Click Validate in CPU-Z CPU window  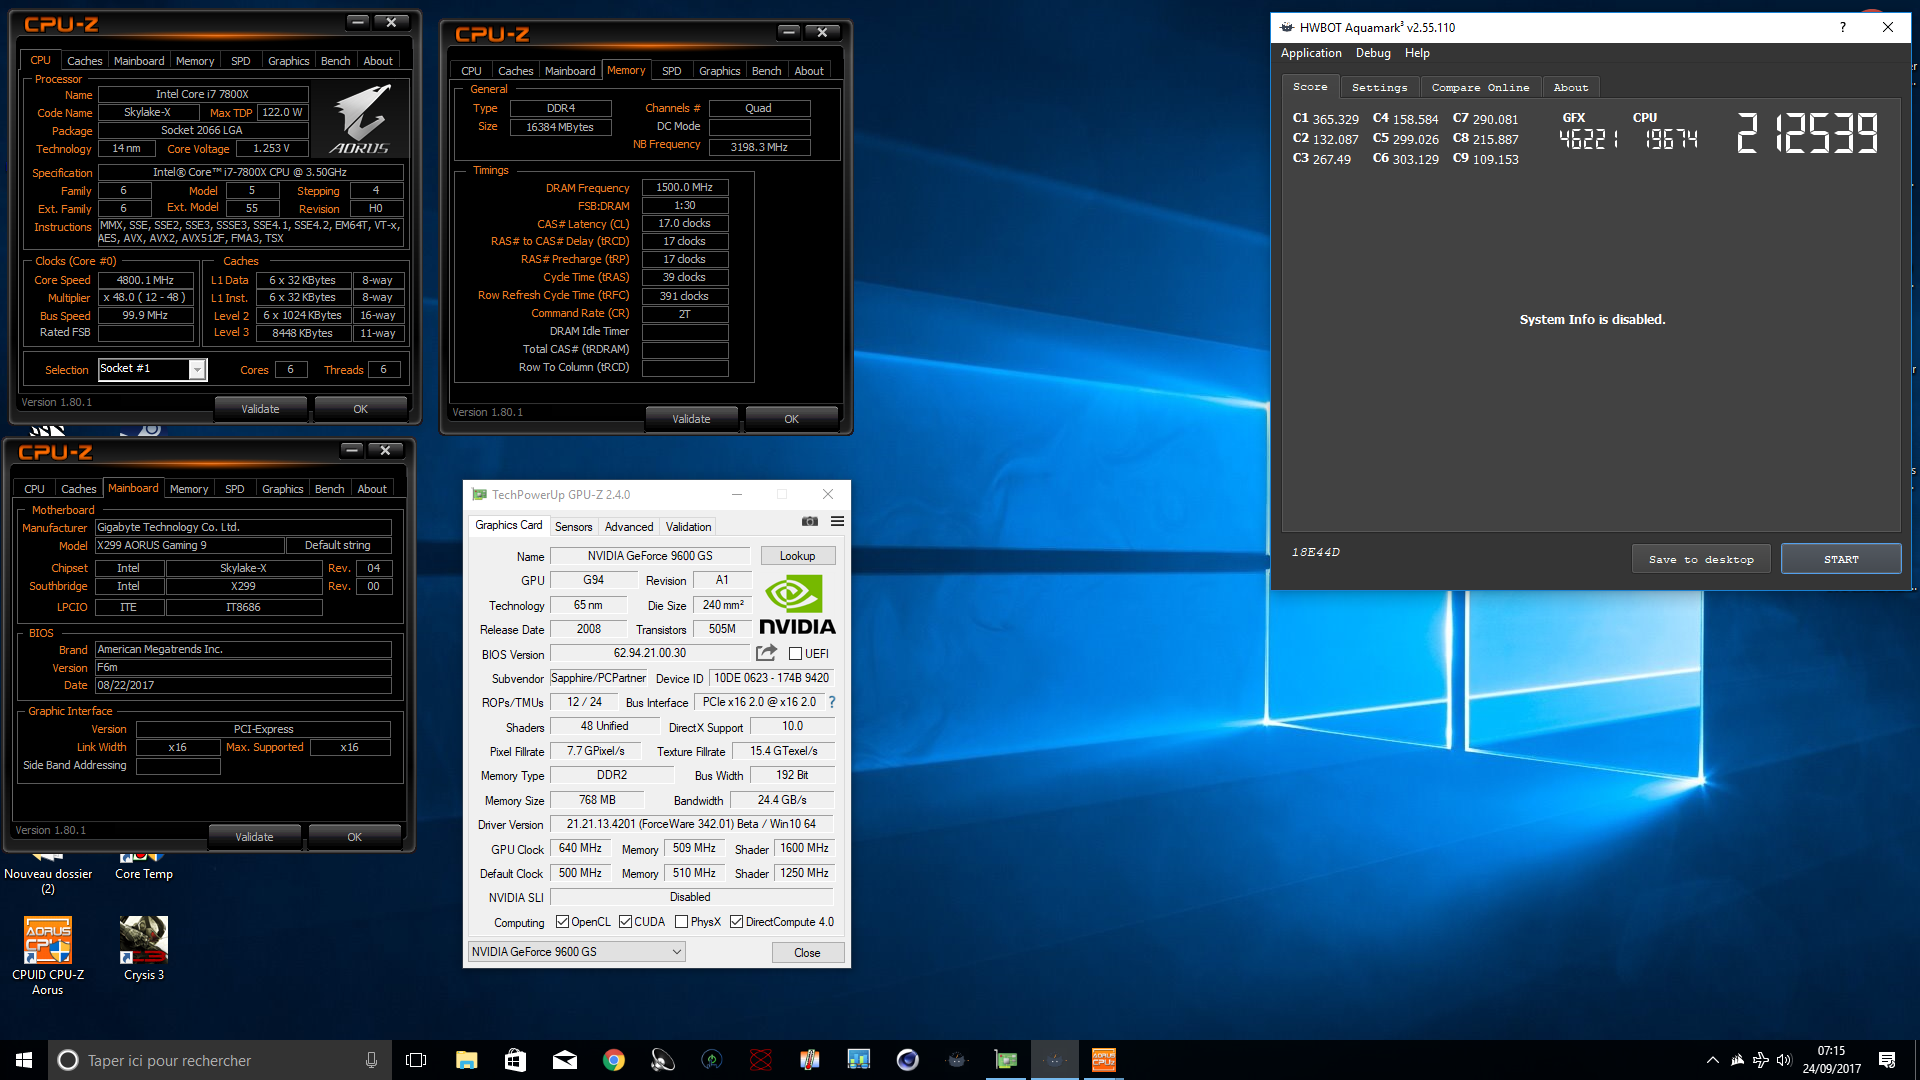coord(260,409)
